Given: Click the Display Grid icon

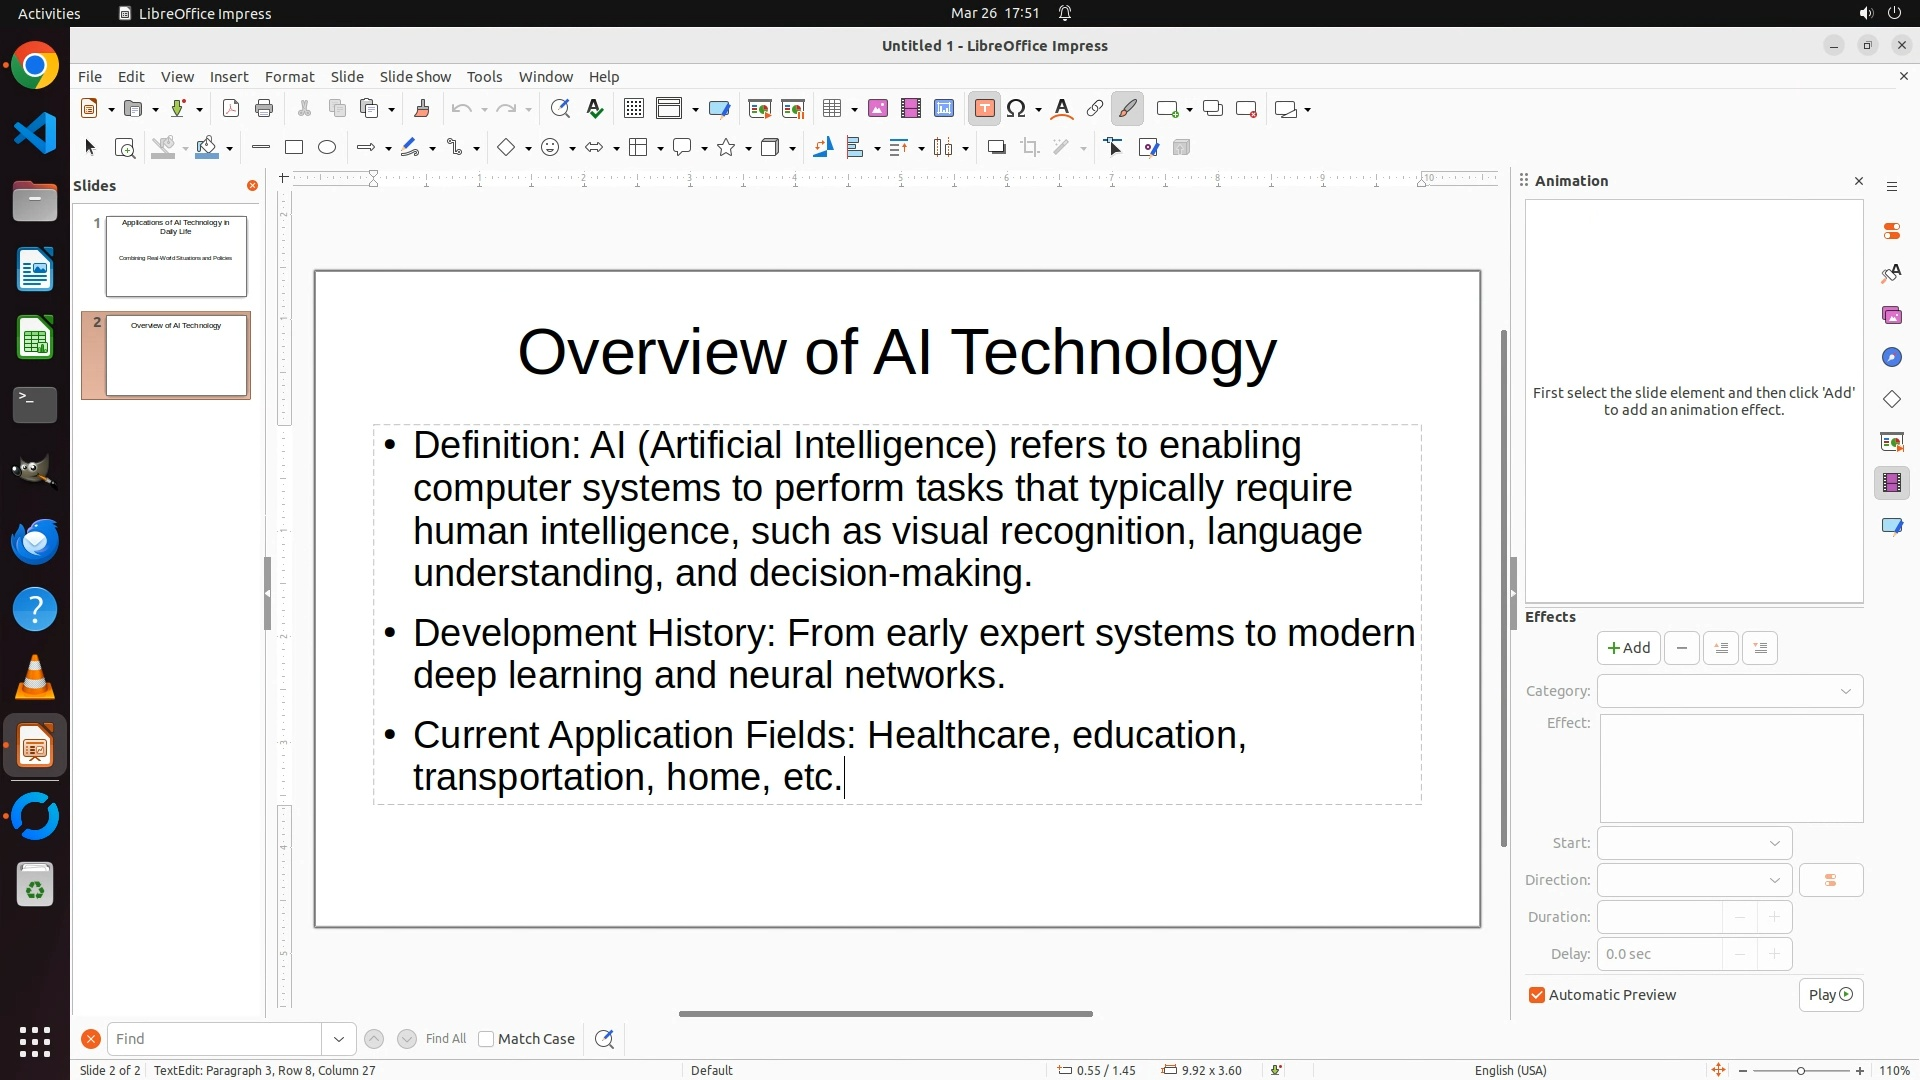Looking at the screenshot, I should pyautogui.click(x=633, y=109).
